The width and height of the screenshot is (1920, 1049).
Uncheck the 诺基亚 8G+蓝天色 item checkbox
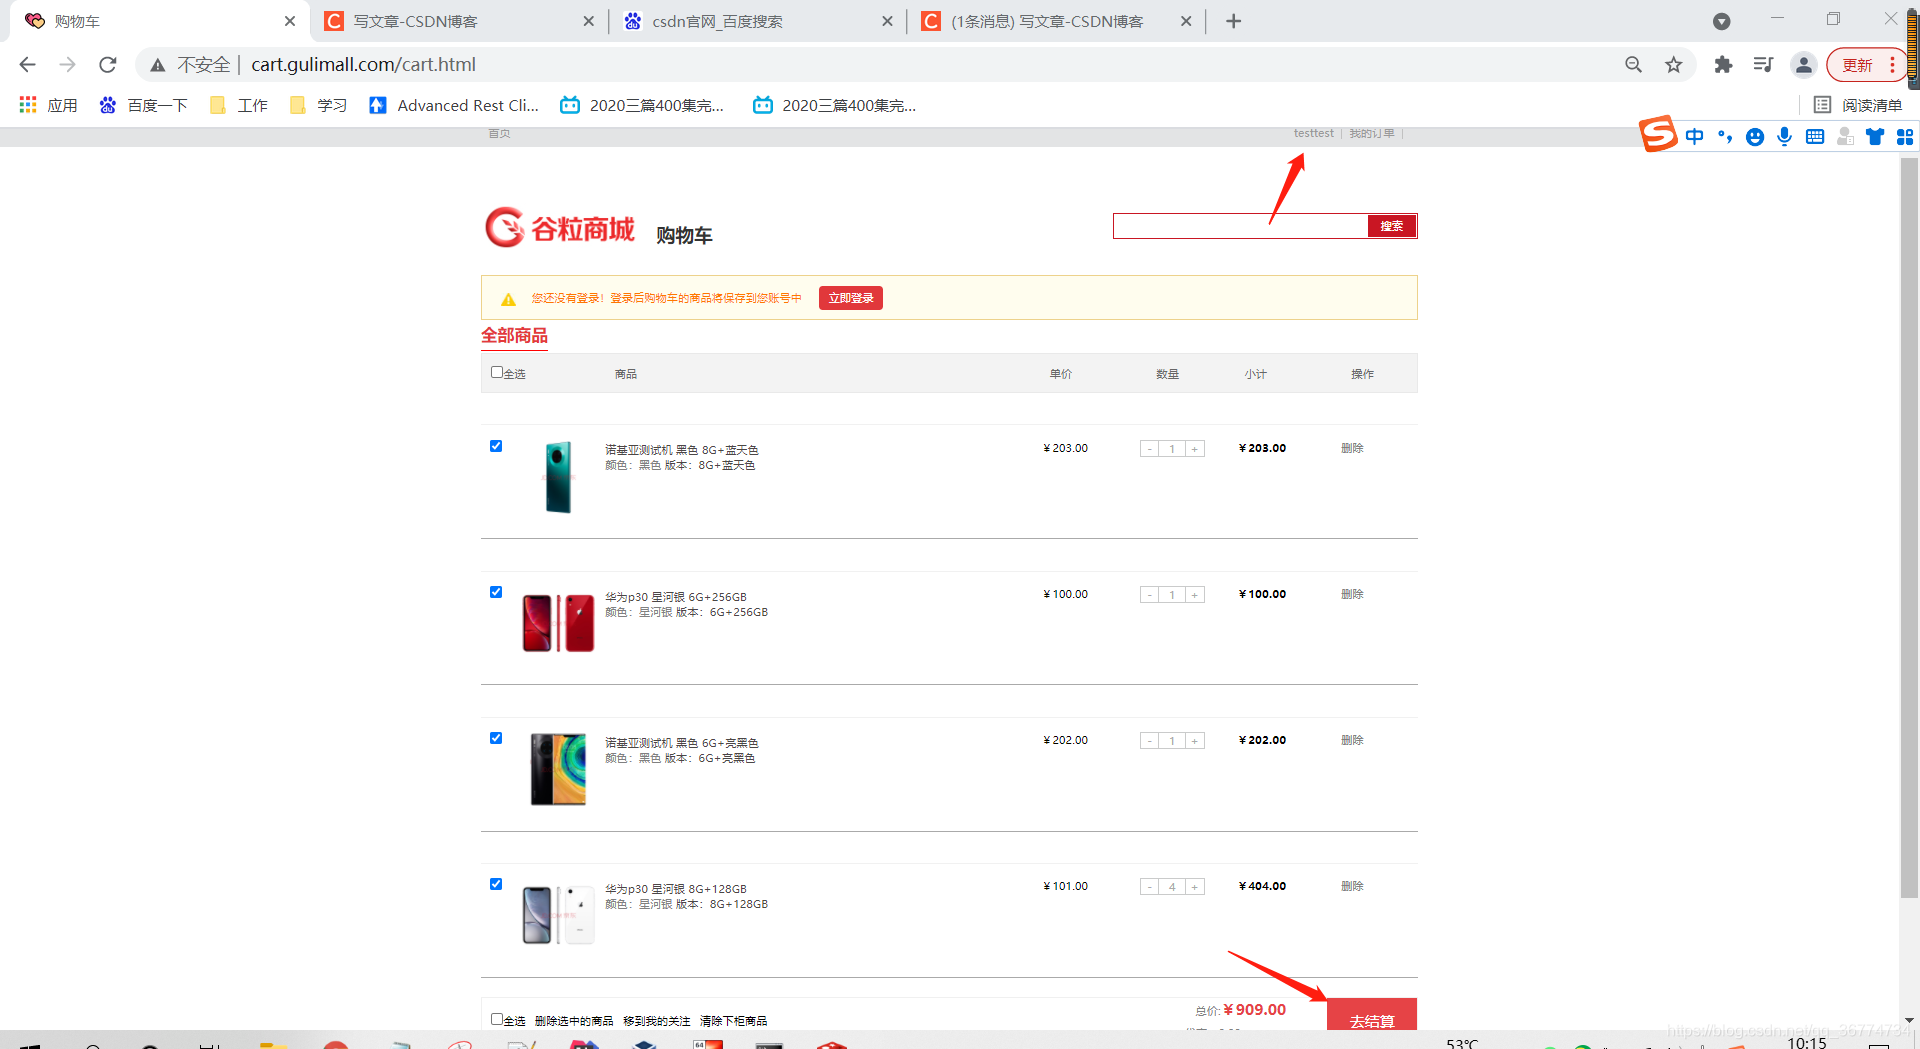(496, 446)
